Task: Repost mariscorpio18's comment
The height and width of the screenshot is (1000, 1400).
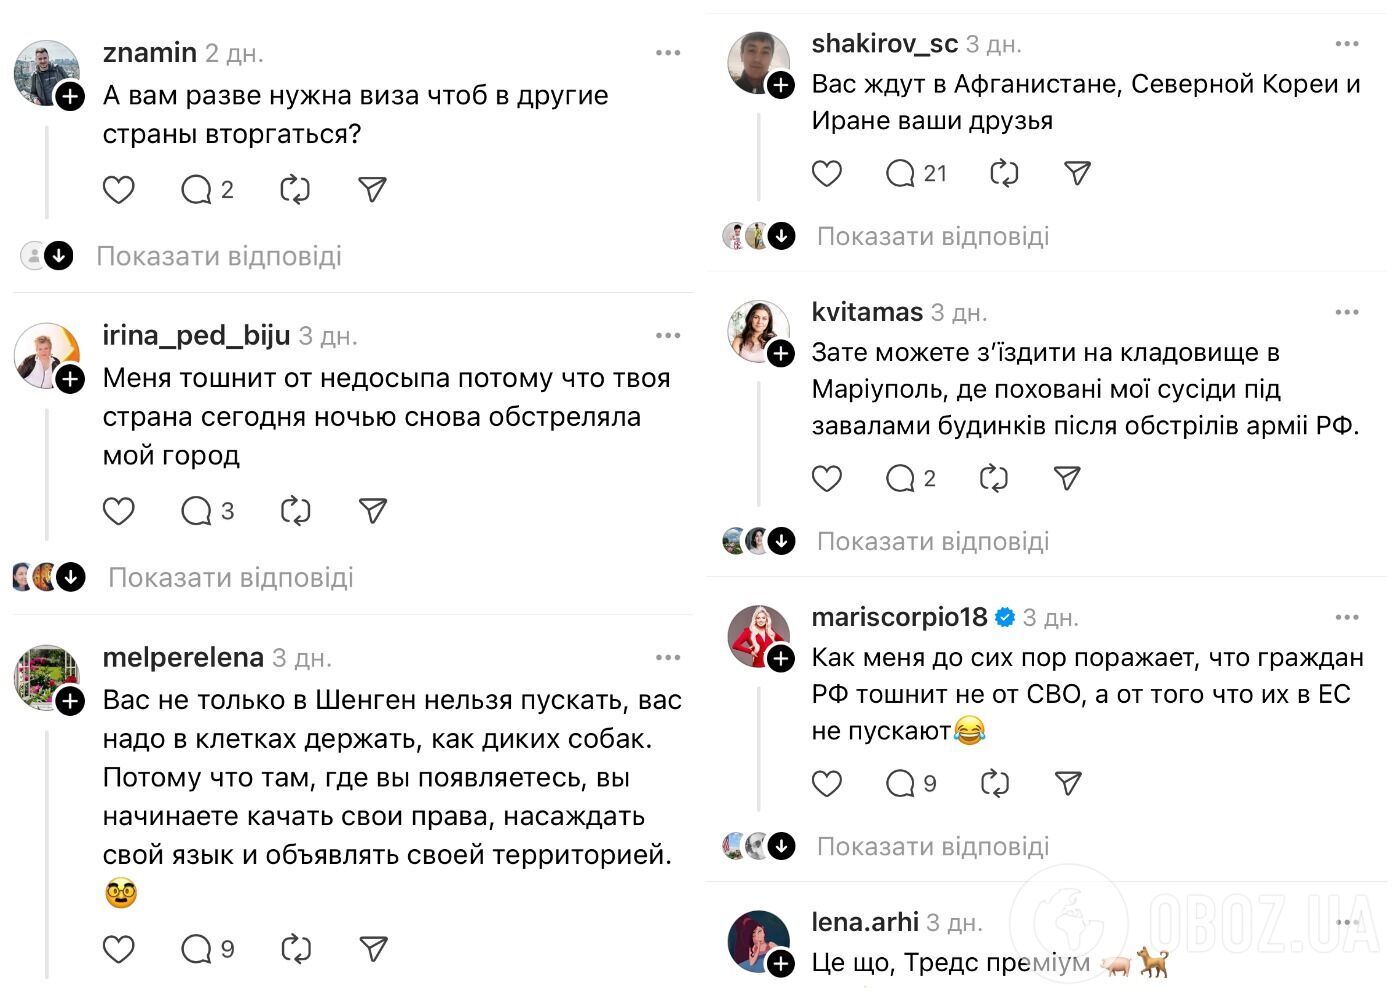Action: point(994,783)
